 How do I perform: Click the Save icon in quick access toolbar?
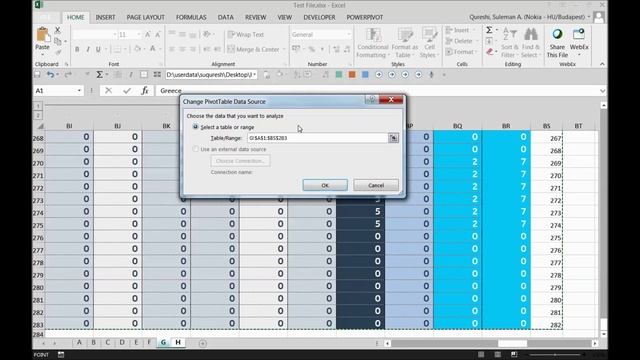point(37,75)
